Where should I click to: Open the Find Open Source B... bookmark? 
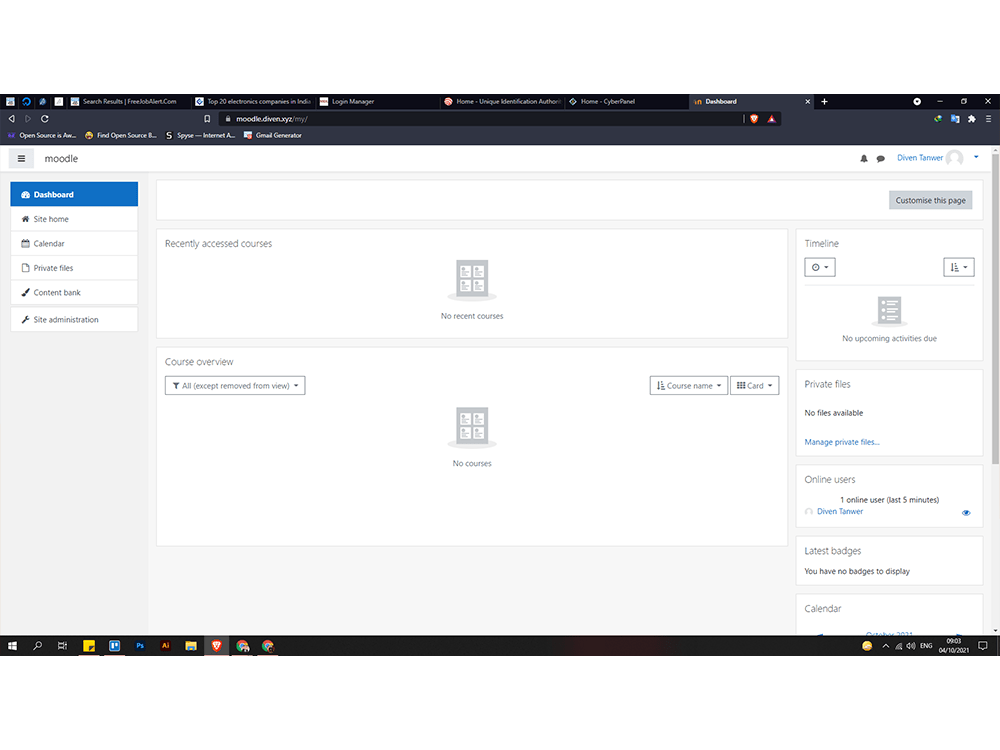tap(121, 135)
